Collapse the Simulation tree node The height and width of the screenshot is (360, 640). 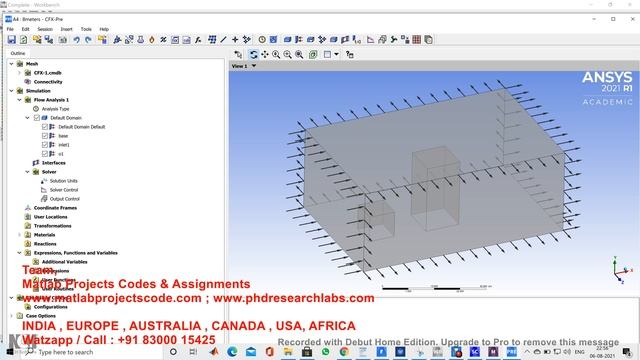(x=11, y=91)
